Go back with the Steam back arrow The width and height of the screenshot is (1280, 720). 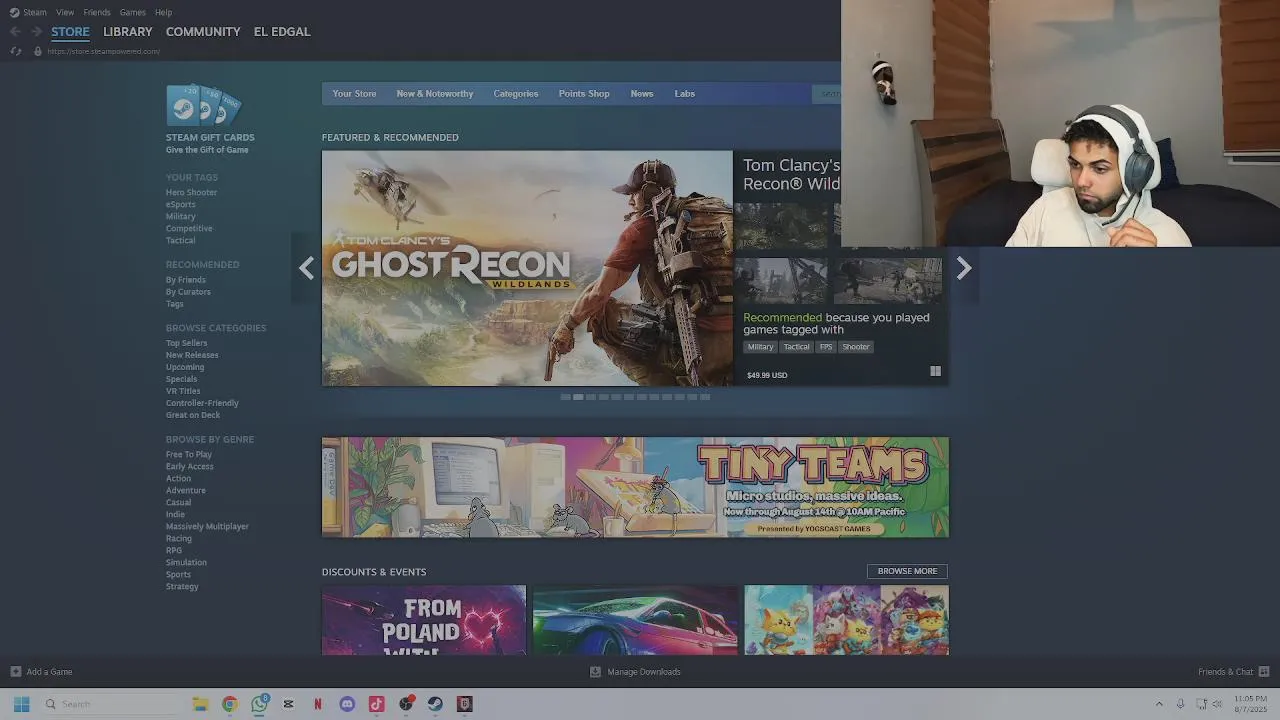[15, 32]
